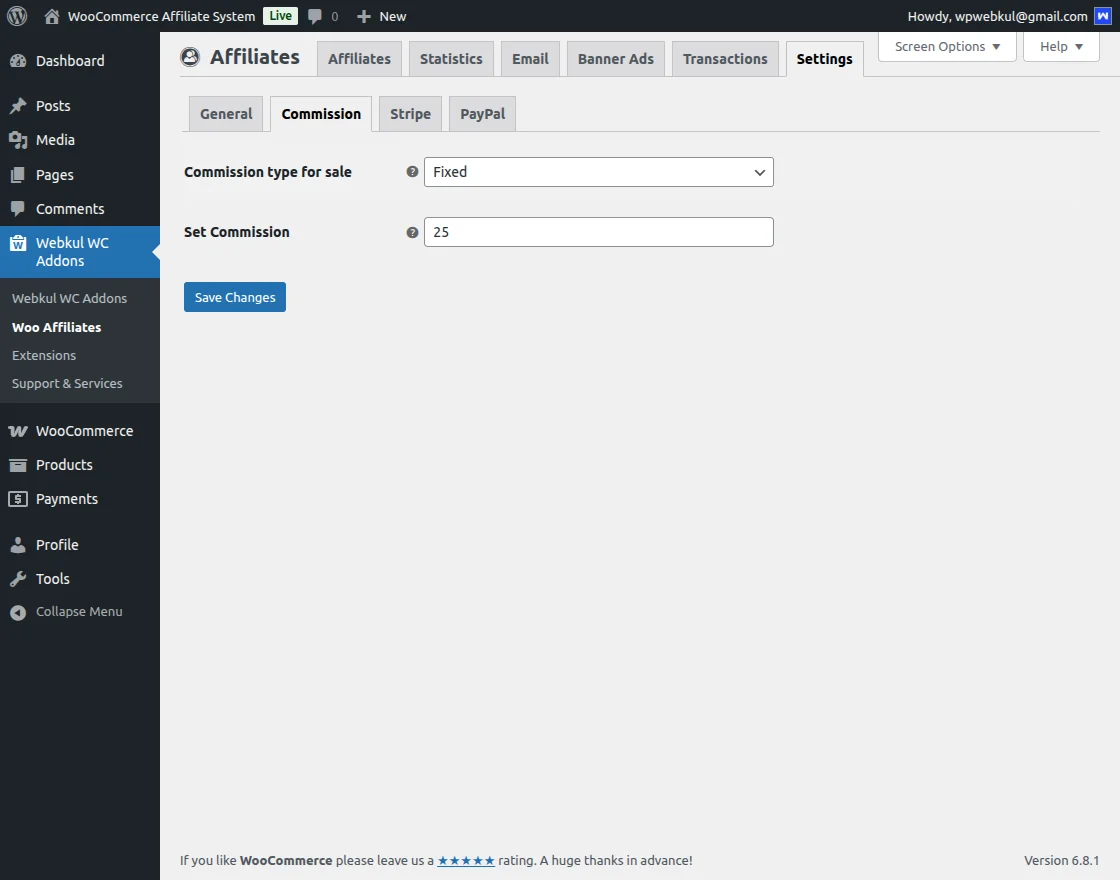Click the five-star rating link

pyautogui.click(x=466, y=861)
